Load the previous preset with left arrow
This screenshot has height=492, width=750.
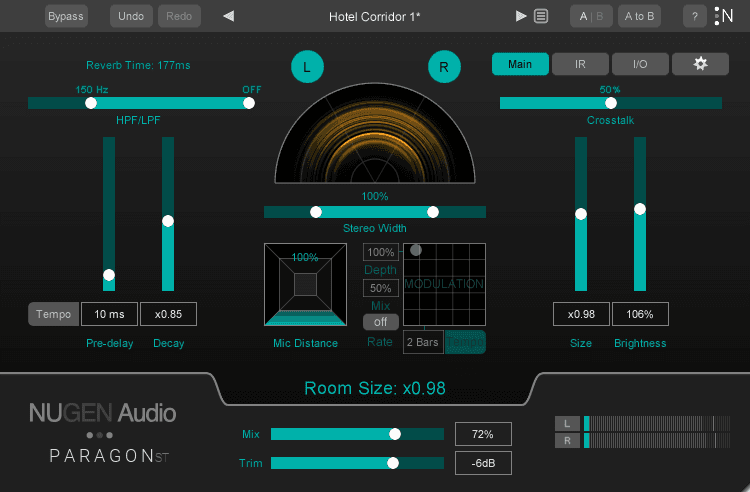pyautogui.click(x=229, y=16)
